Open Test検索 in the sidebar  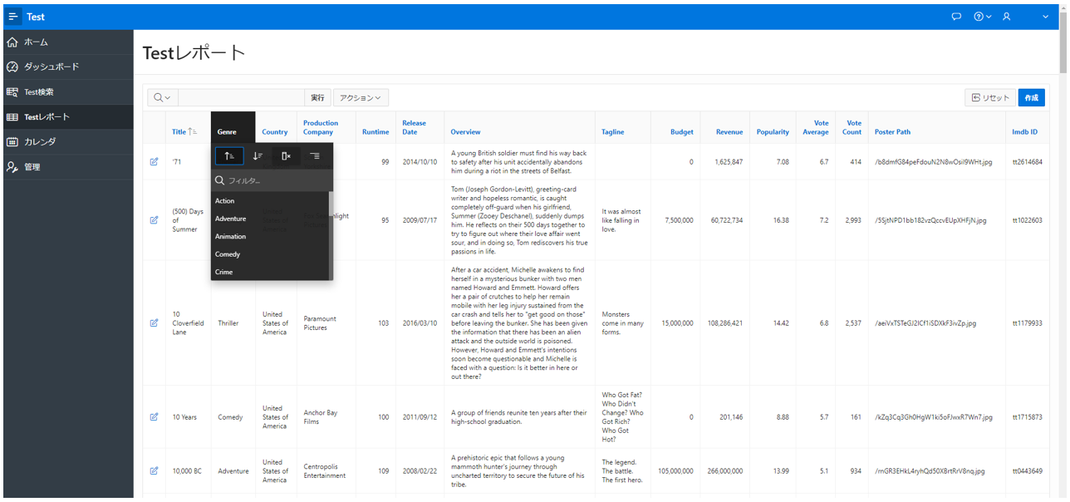tap(68, 92)
